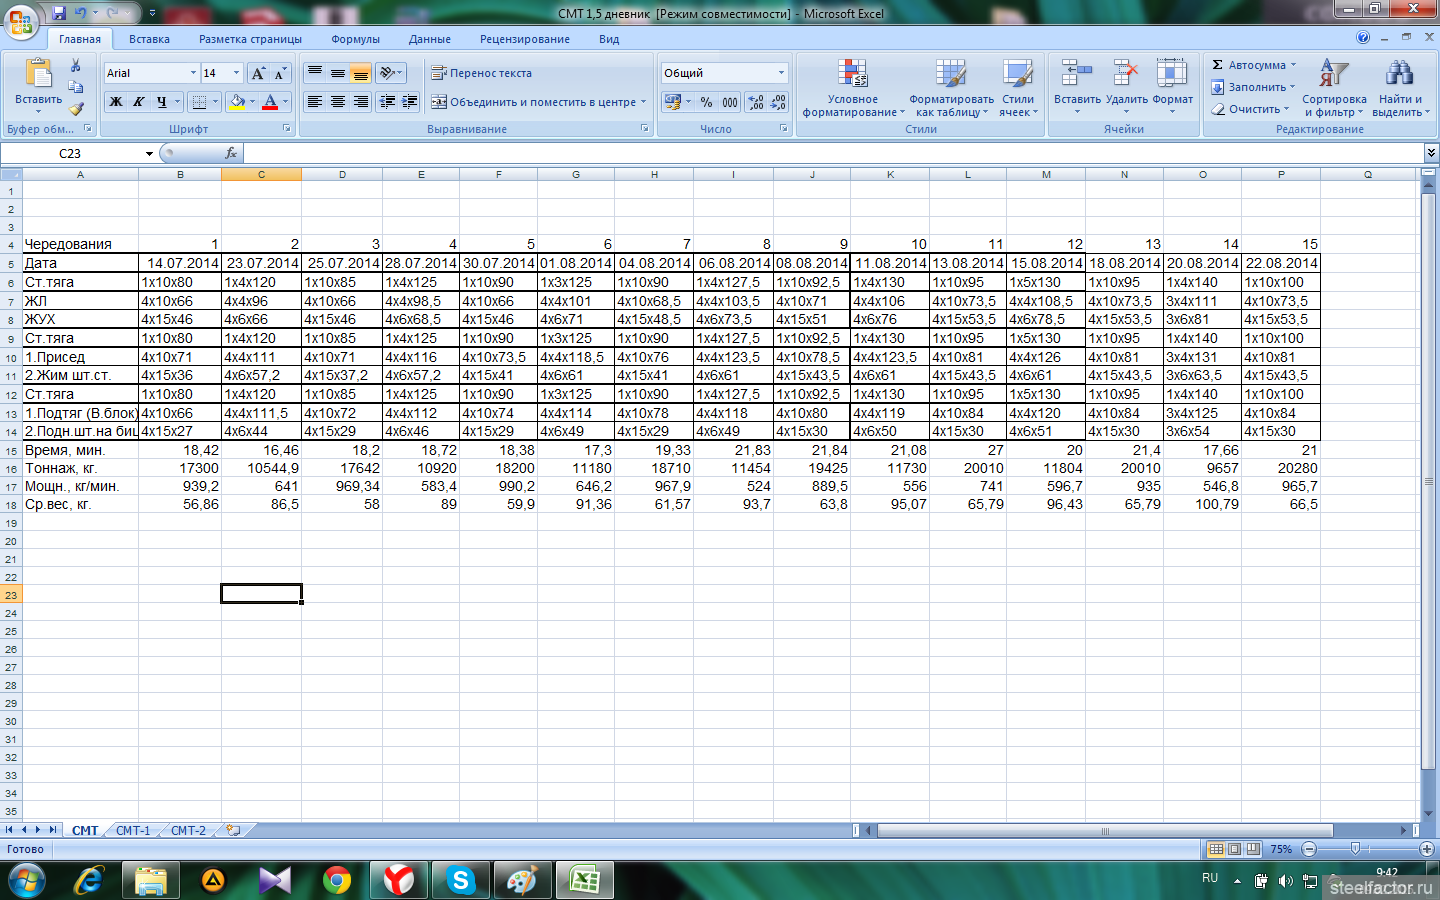Click the insert function fx button
Screen dimensions: 1440x900
point(231,153)
